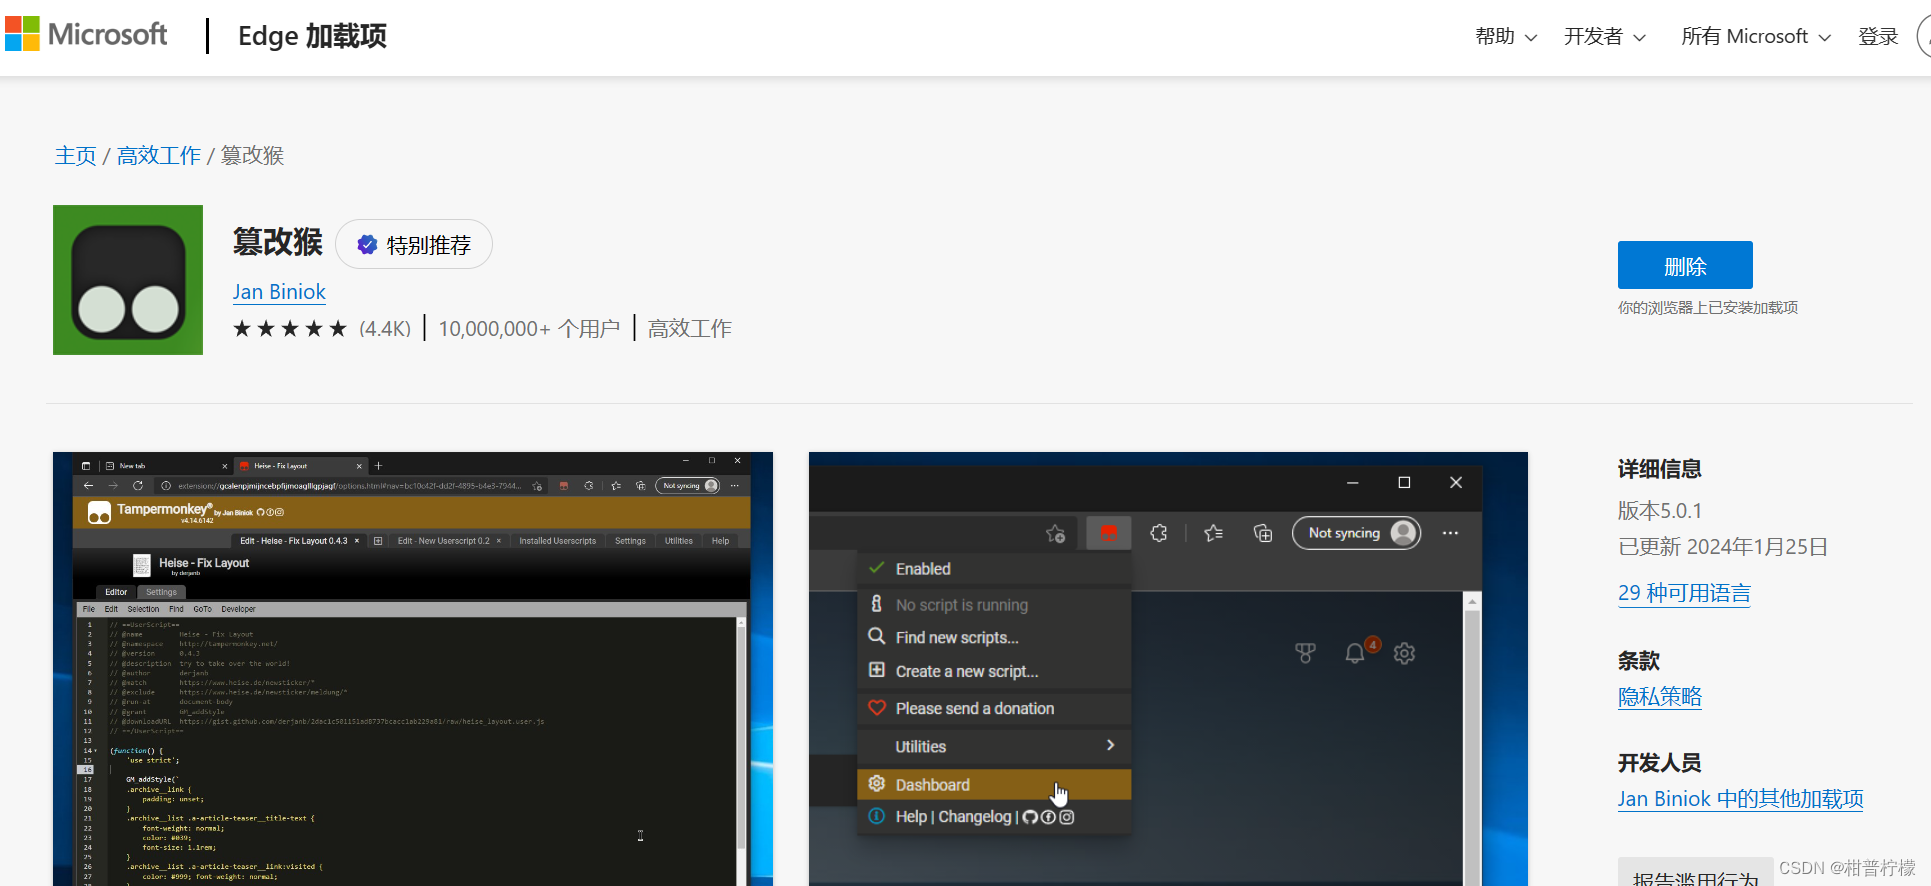Viewport: 1931px width, 886px height.
Task: Open the 高效工作 breadcrumb link
Action: point(159,155)
